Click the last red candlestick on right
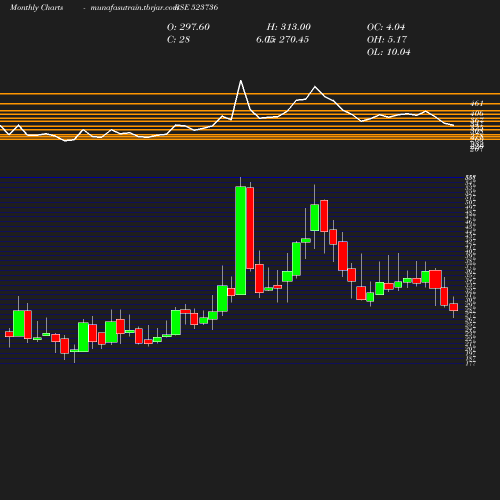500x500 pixels. (453, 307)
